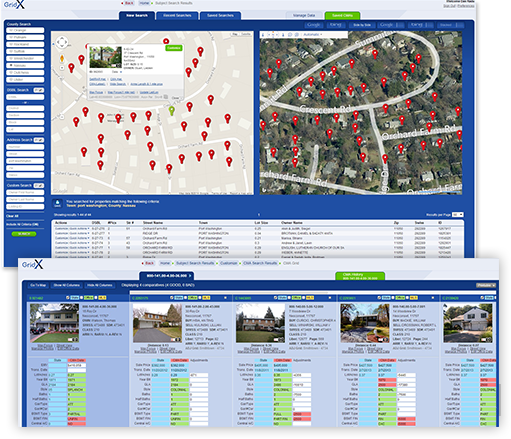Toggle Office checkbox in the subject property column
This screenshot has width=511, height=439.
pyautogui.click(x=82, y=298)
